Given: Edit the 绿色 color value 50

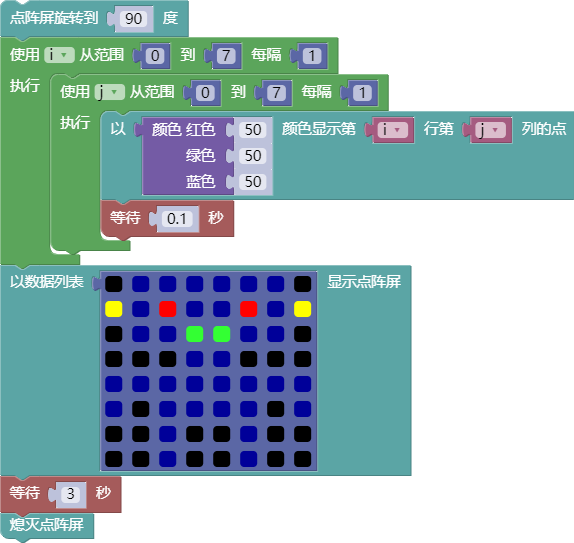Looking at the screenshot, I should pos(253,156).
